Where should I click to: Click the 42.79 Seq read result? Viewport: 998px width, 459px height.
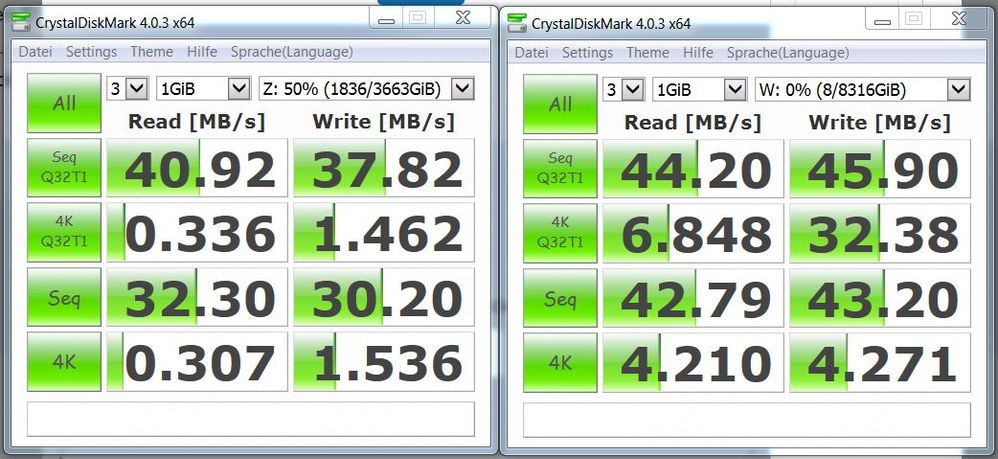point(693,299)
